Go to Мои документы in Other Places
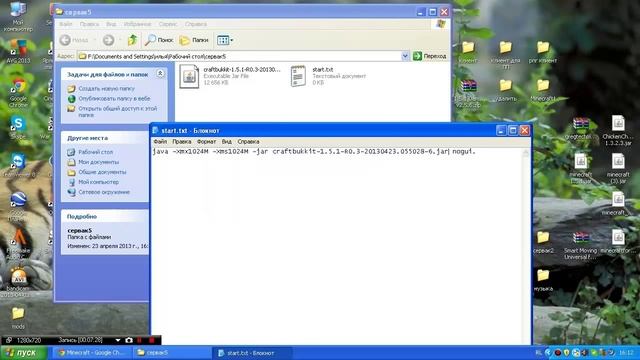The image size is (640, 360). point(98,162)
